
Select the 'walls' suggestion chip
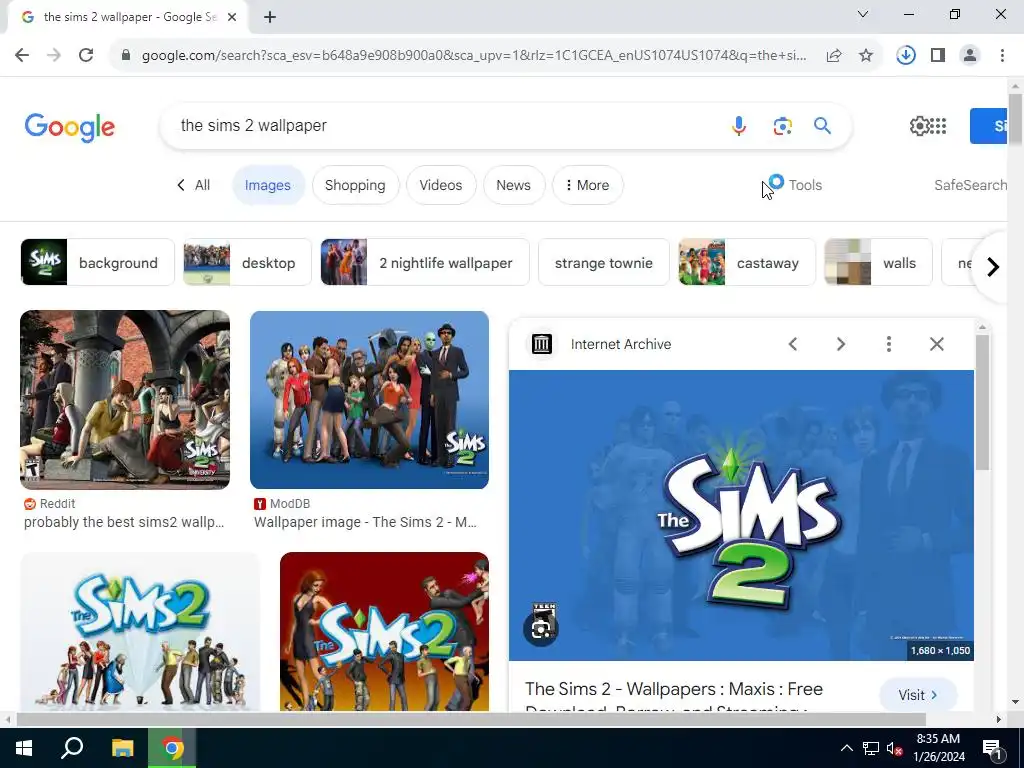tap(878, 263)
